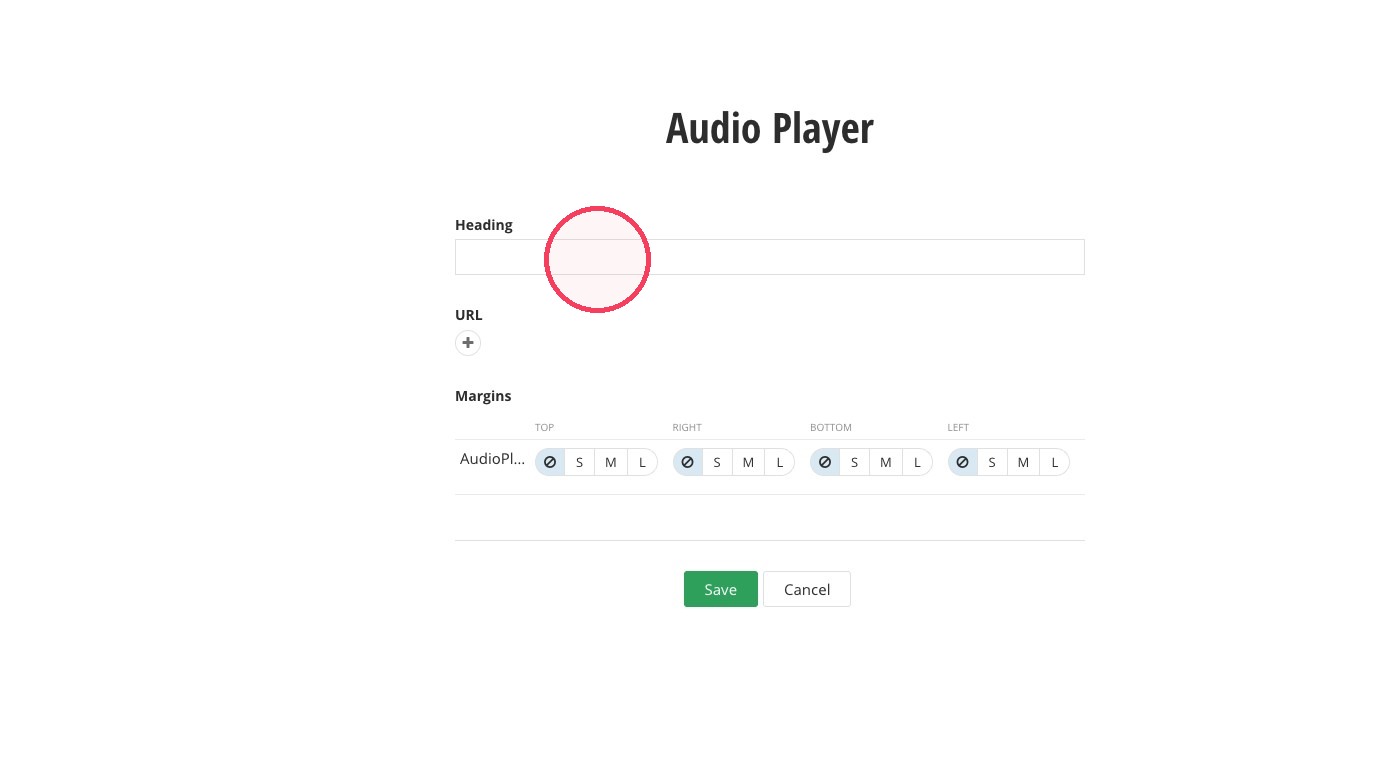Set top margin to L

[x=643, y=462]
